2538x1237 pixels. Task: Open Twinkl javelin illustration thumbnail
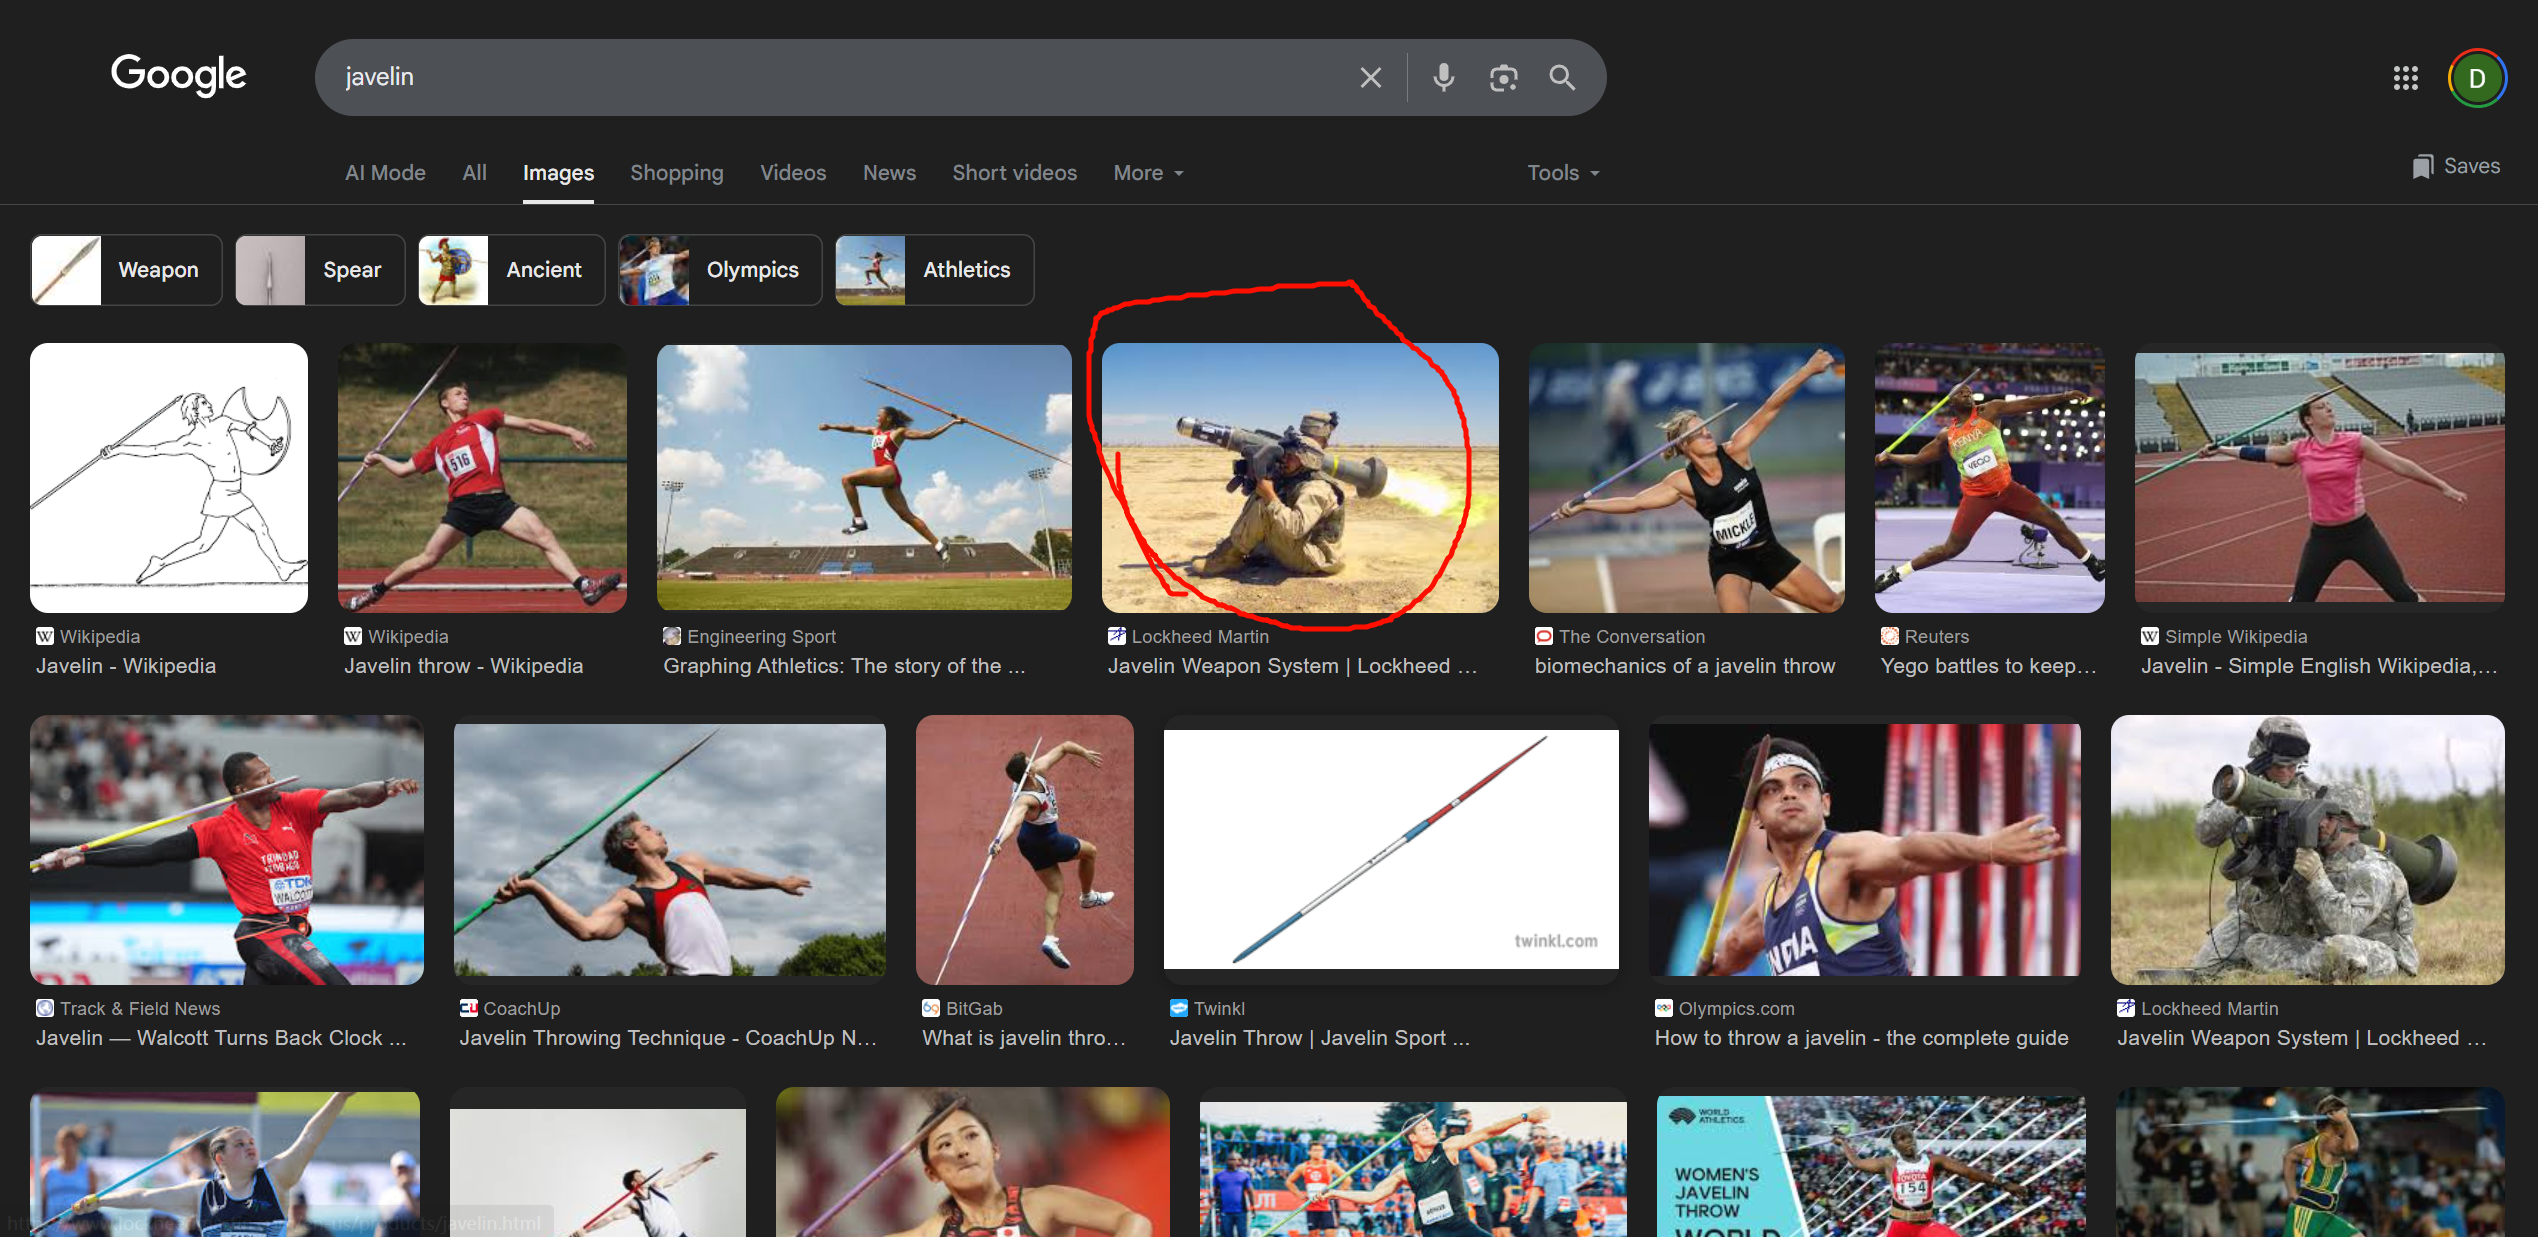(1390, 849)
